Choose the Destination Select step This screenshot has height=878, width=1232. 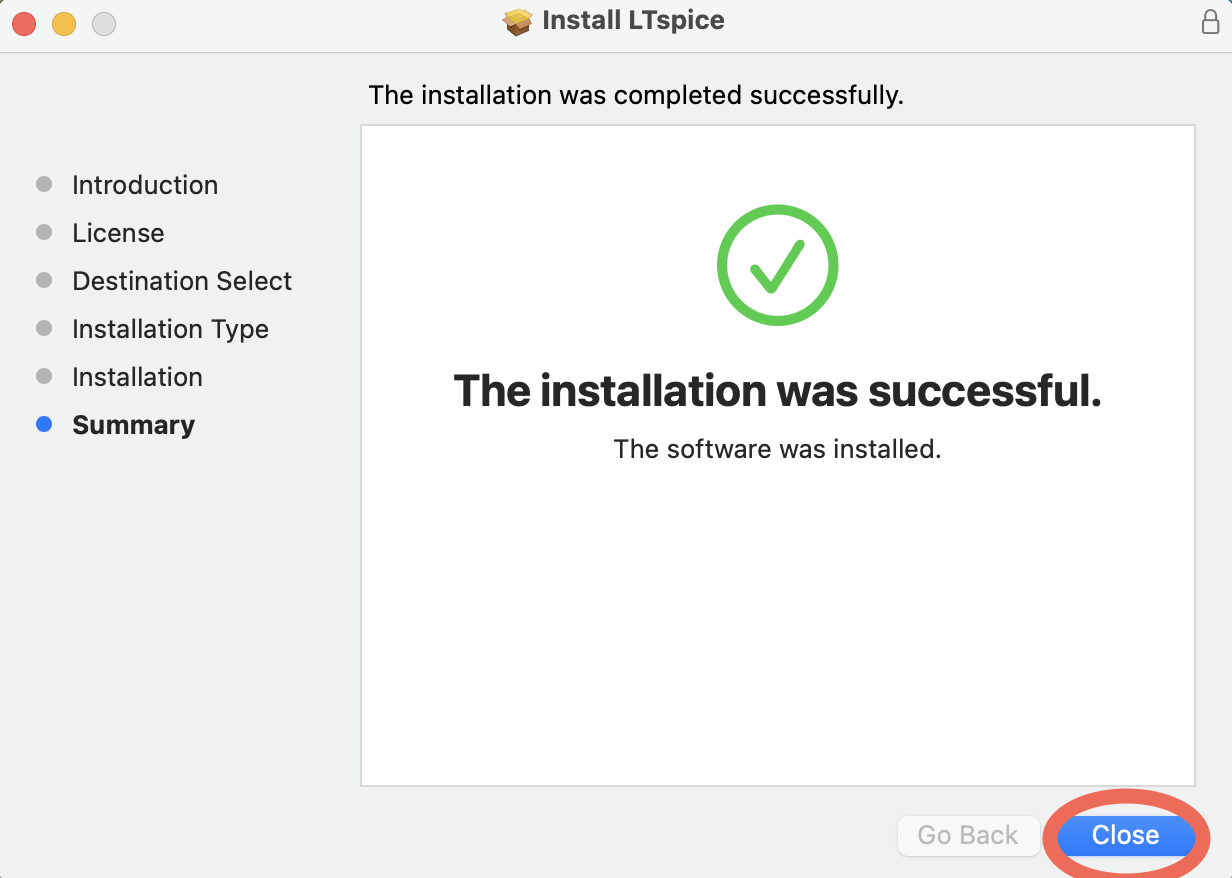click(x=182, y=281)
